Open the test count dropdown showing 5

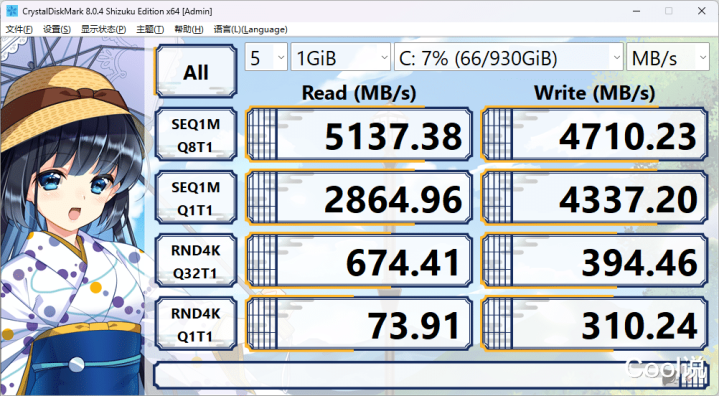(266, 57)
